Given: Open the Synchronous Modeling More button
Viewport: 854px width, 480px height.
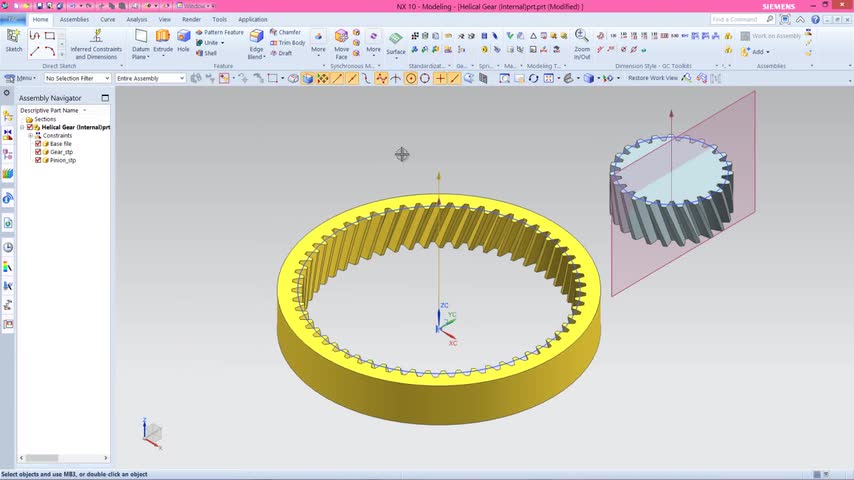Looking at the screenshot, I should [x=373, y=42].
